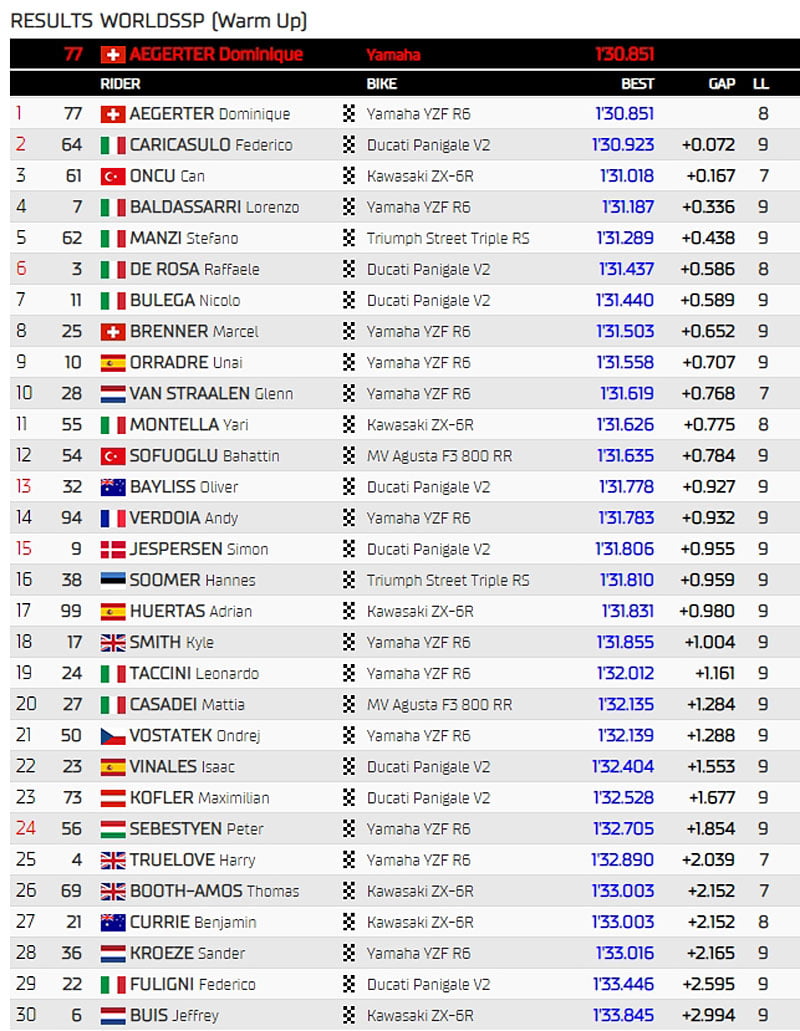Open rider SOFUOGLU Bahattin entry
The height and width of the screenshot is (1031, 800).
[204, 456]
